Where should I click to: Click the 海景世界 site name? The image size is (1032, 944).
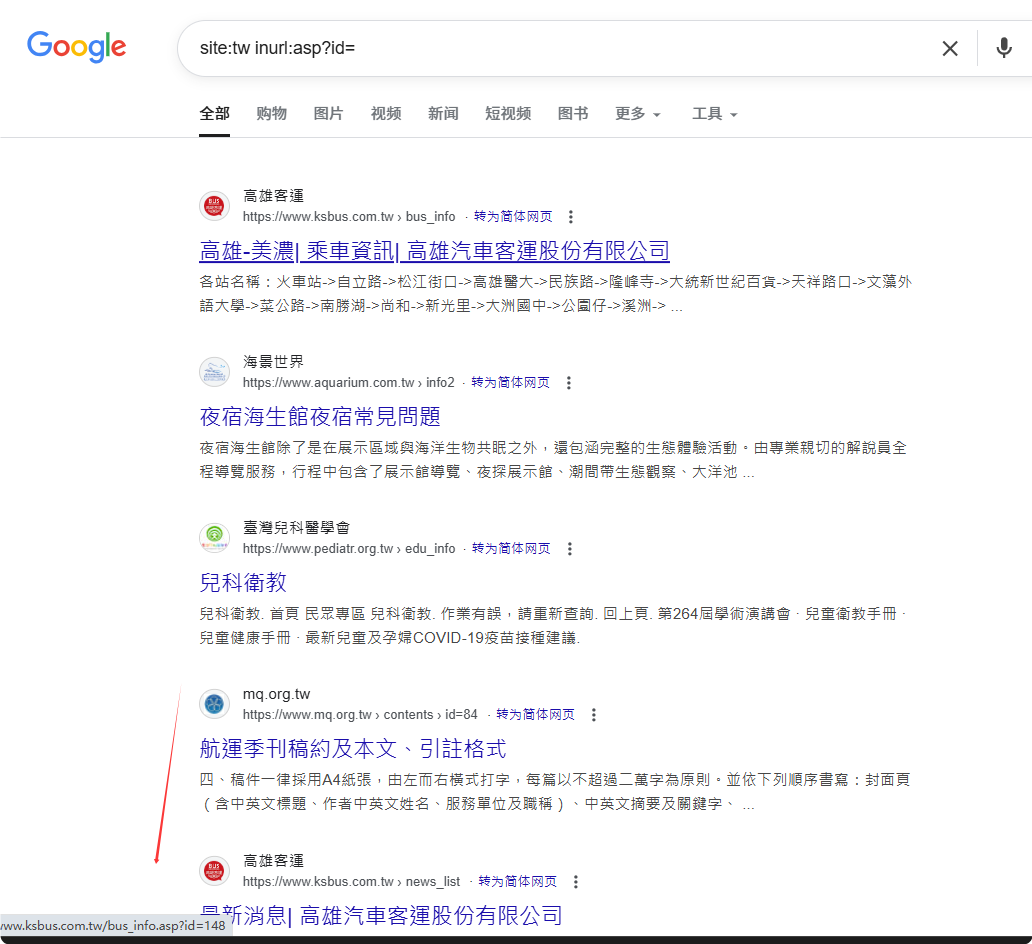273,361
